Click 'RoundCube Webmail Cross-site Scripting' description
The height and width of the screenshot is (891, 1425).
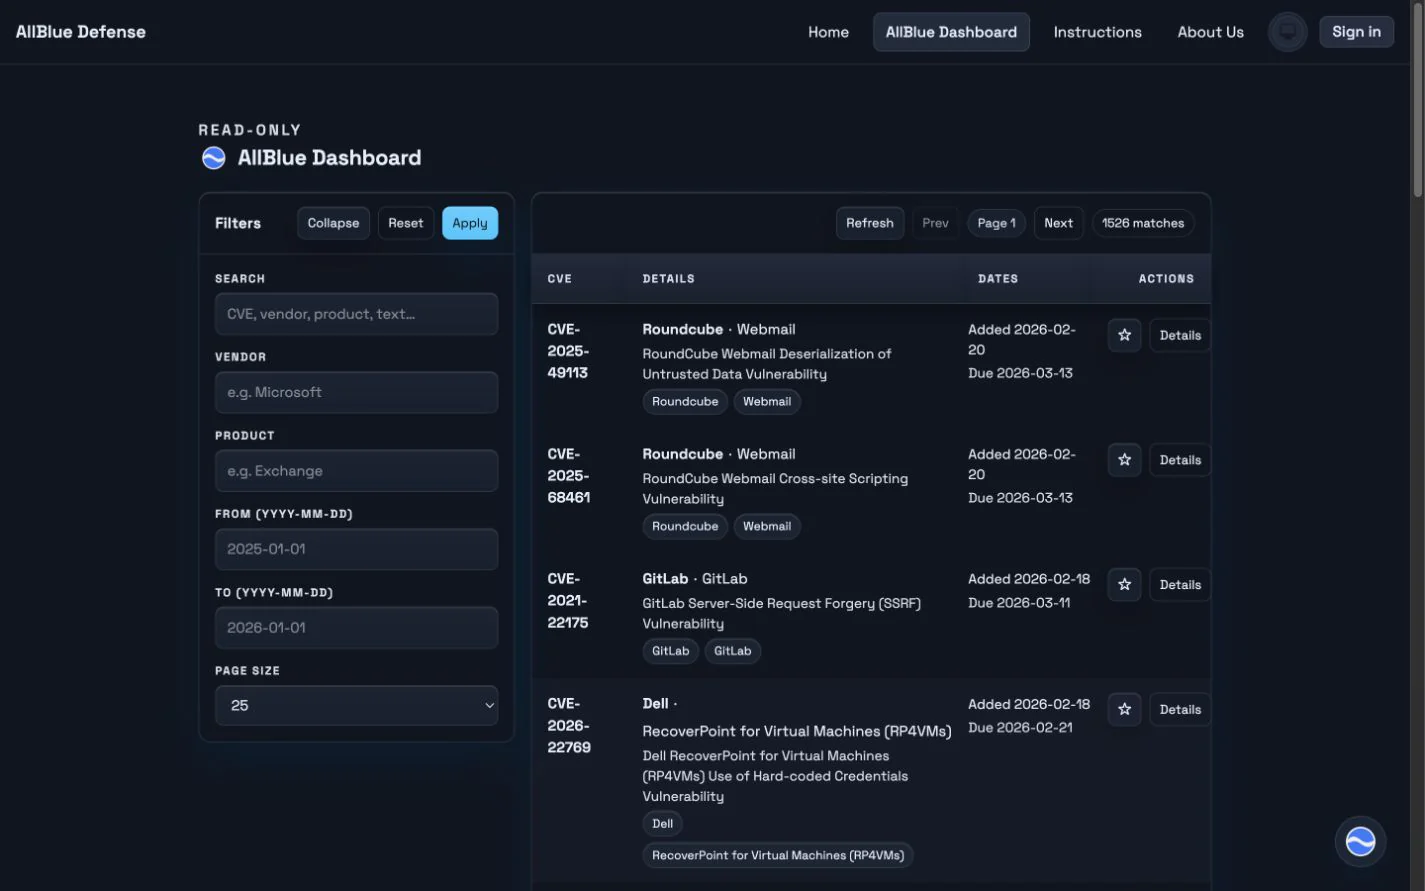(775, 489)
